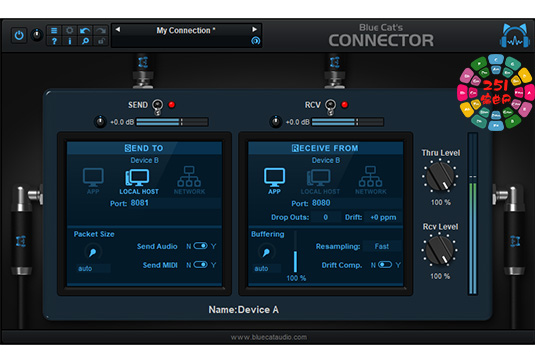This screenshot has width=535, height=363.
Task: Click the Name:Device A label
Action: tap(244, 310)
